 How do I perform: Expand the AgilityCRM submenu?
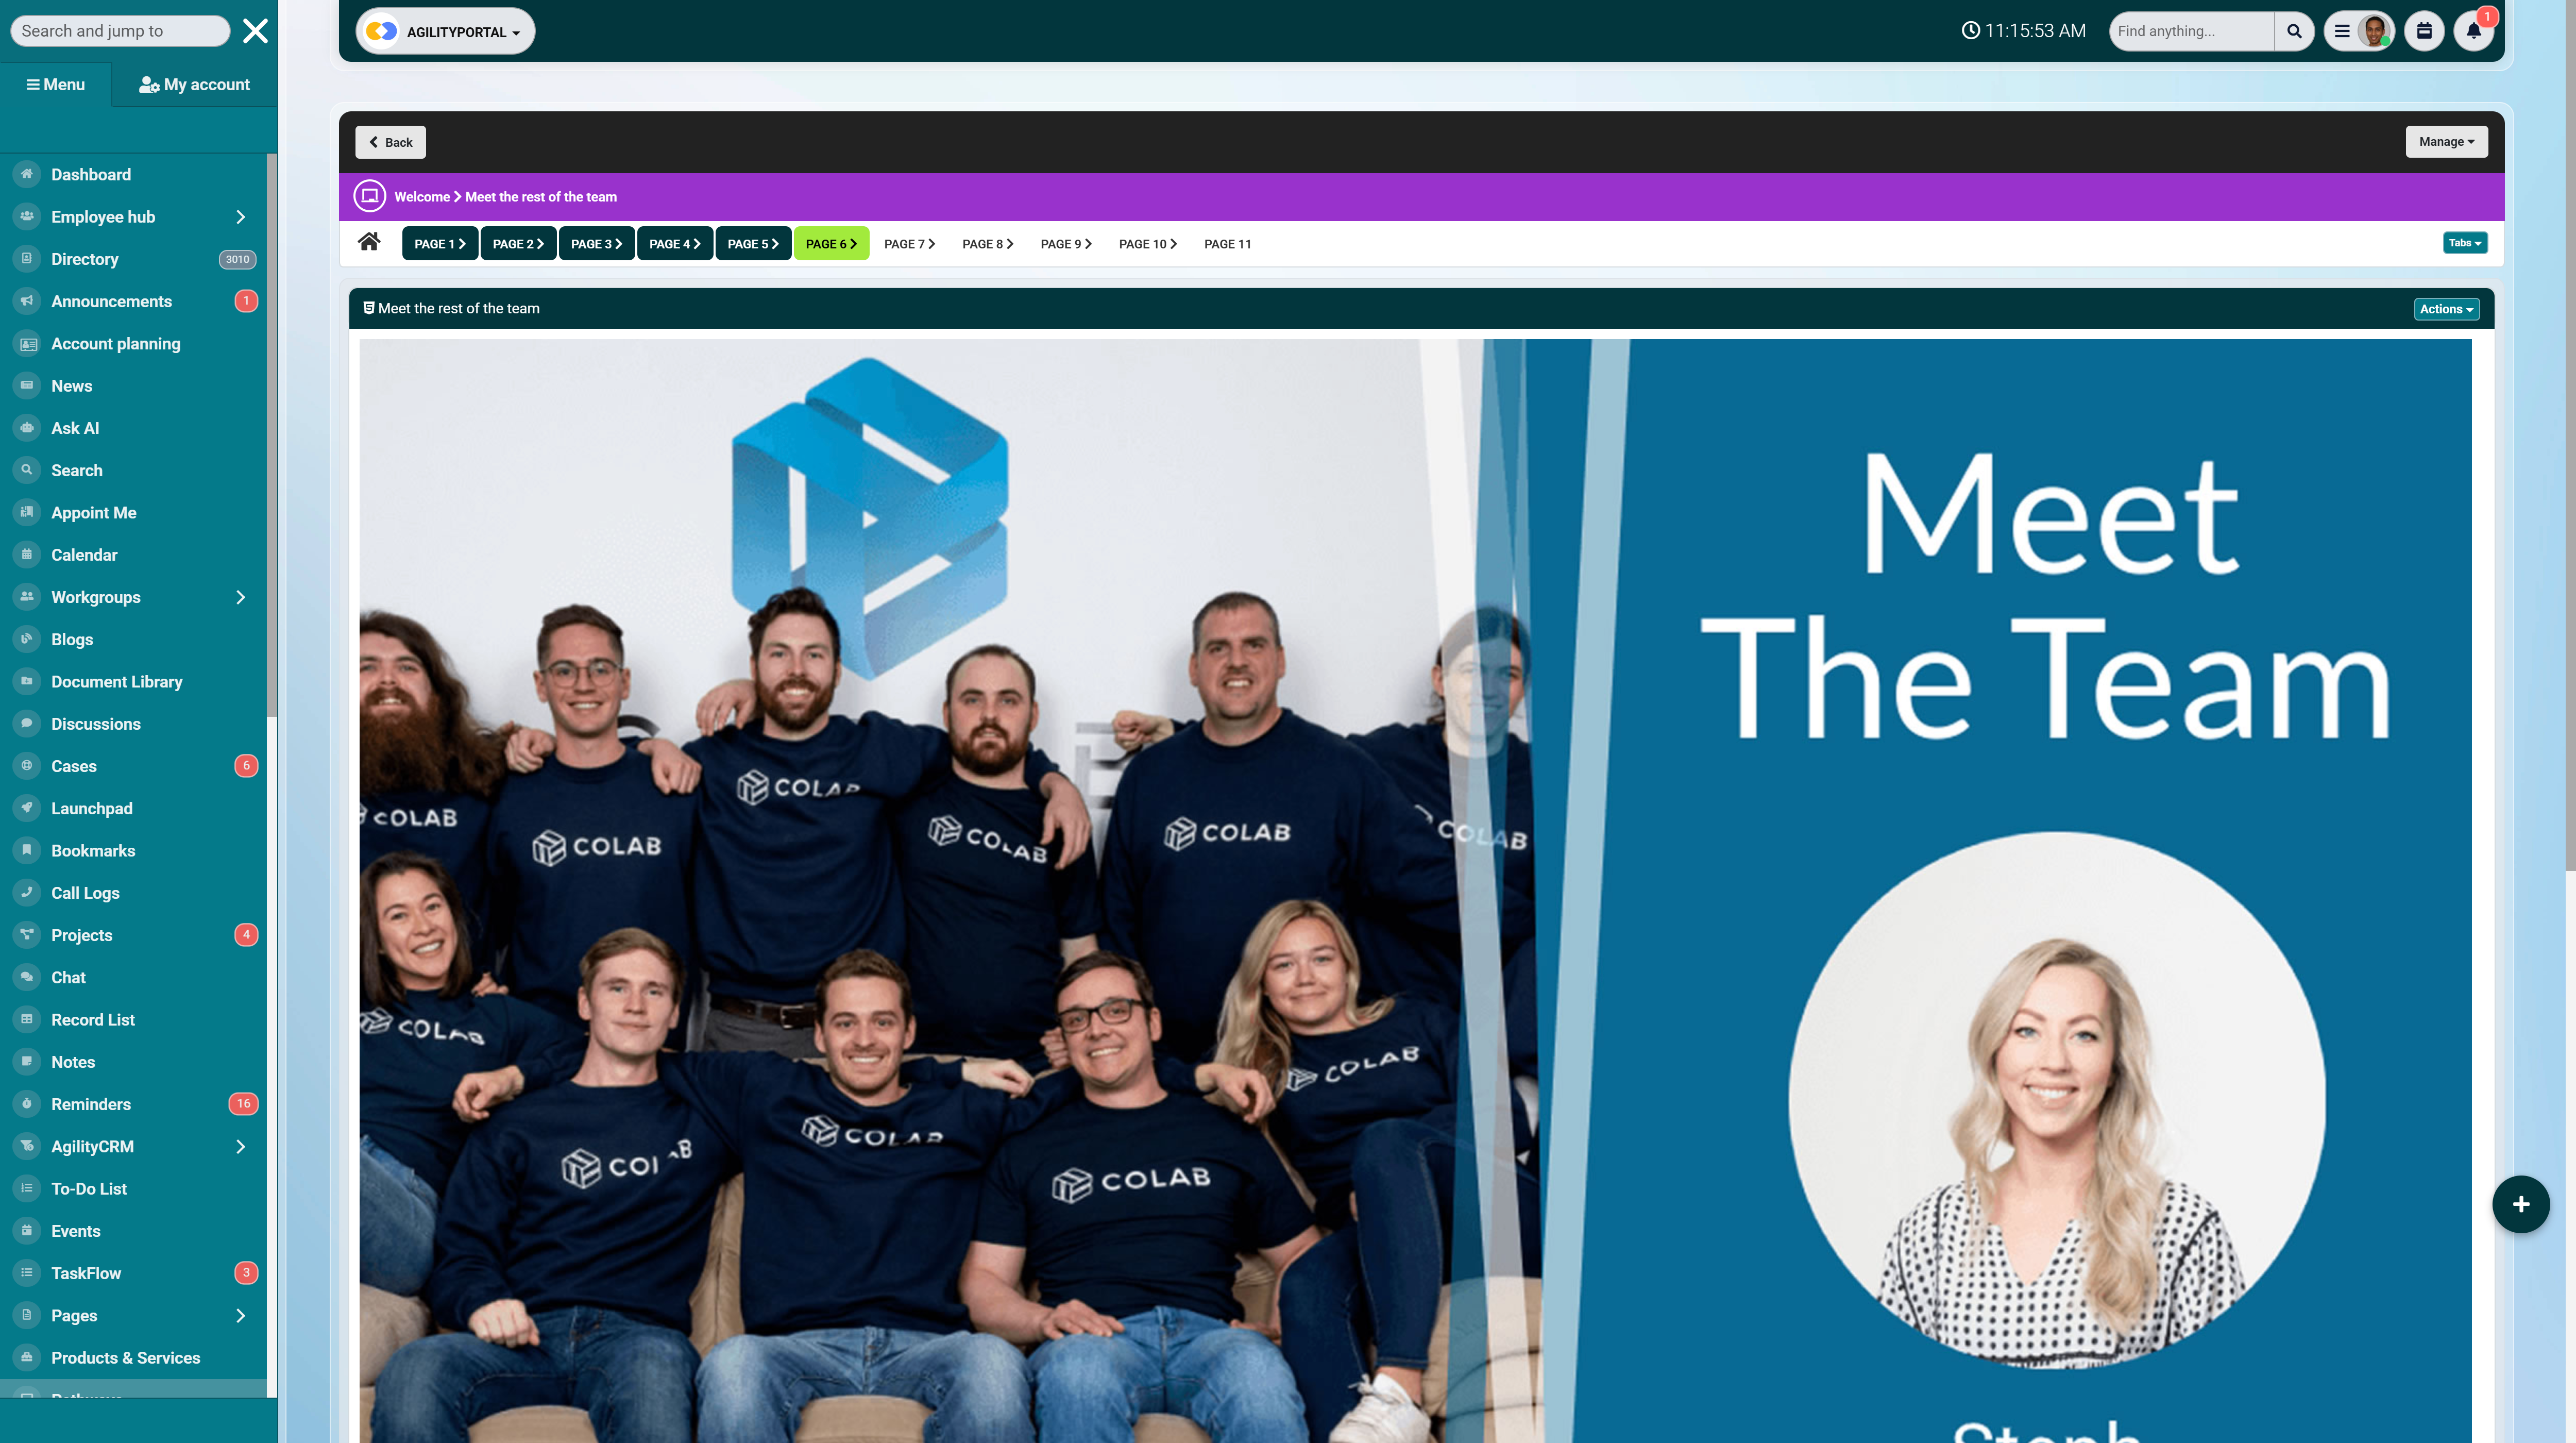[240, 1146]
